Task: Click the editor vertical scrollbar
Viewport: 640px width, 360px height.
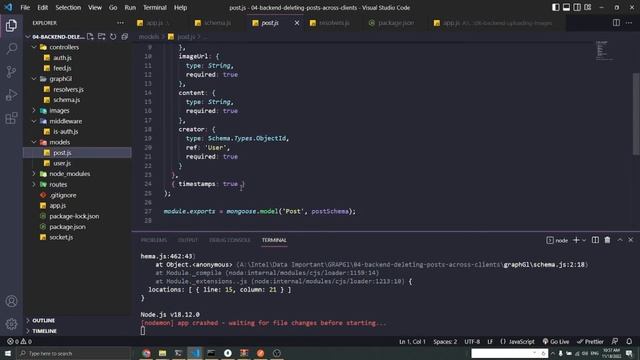Action: [x=636, y=114]
